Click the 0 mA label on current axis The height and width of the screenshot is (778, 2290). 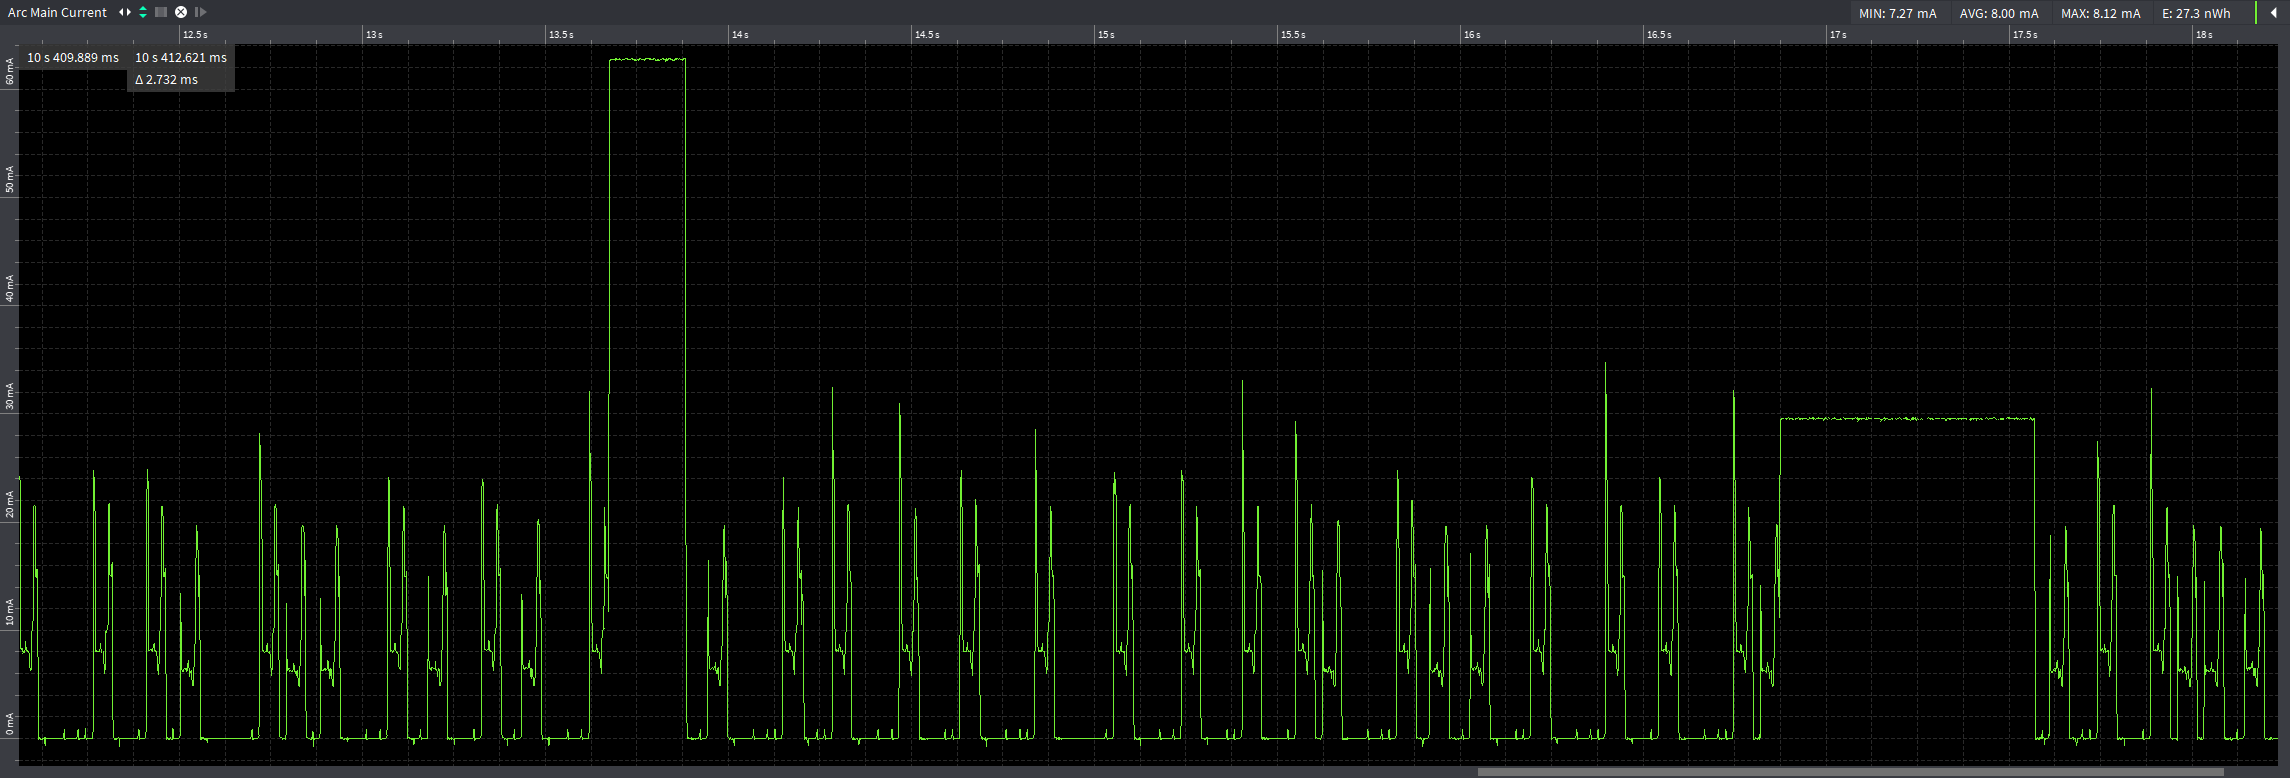10,724
